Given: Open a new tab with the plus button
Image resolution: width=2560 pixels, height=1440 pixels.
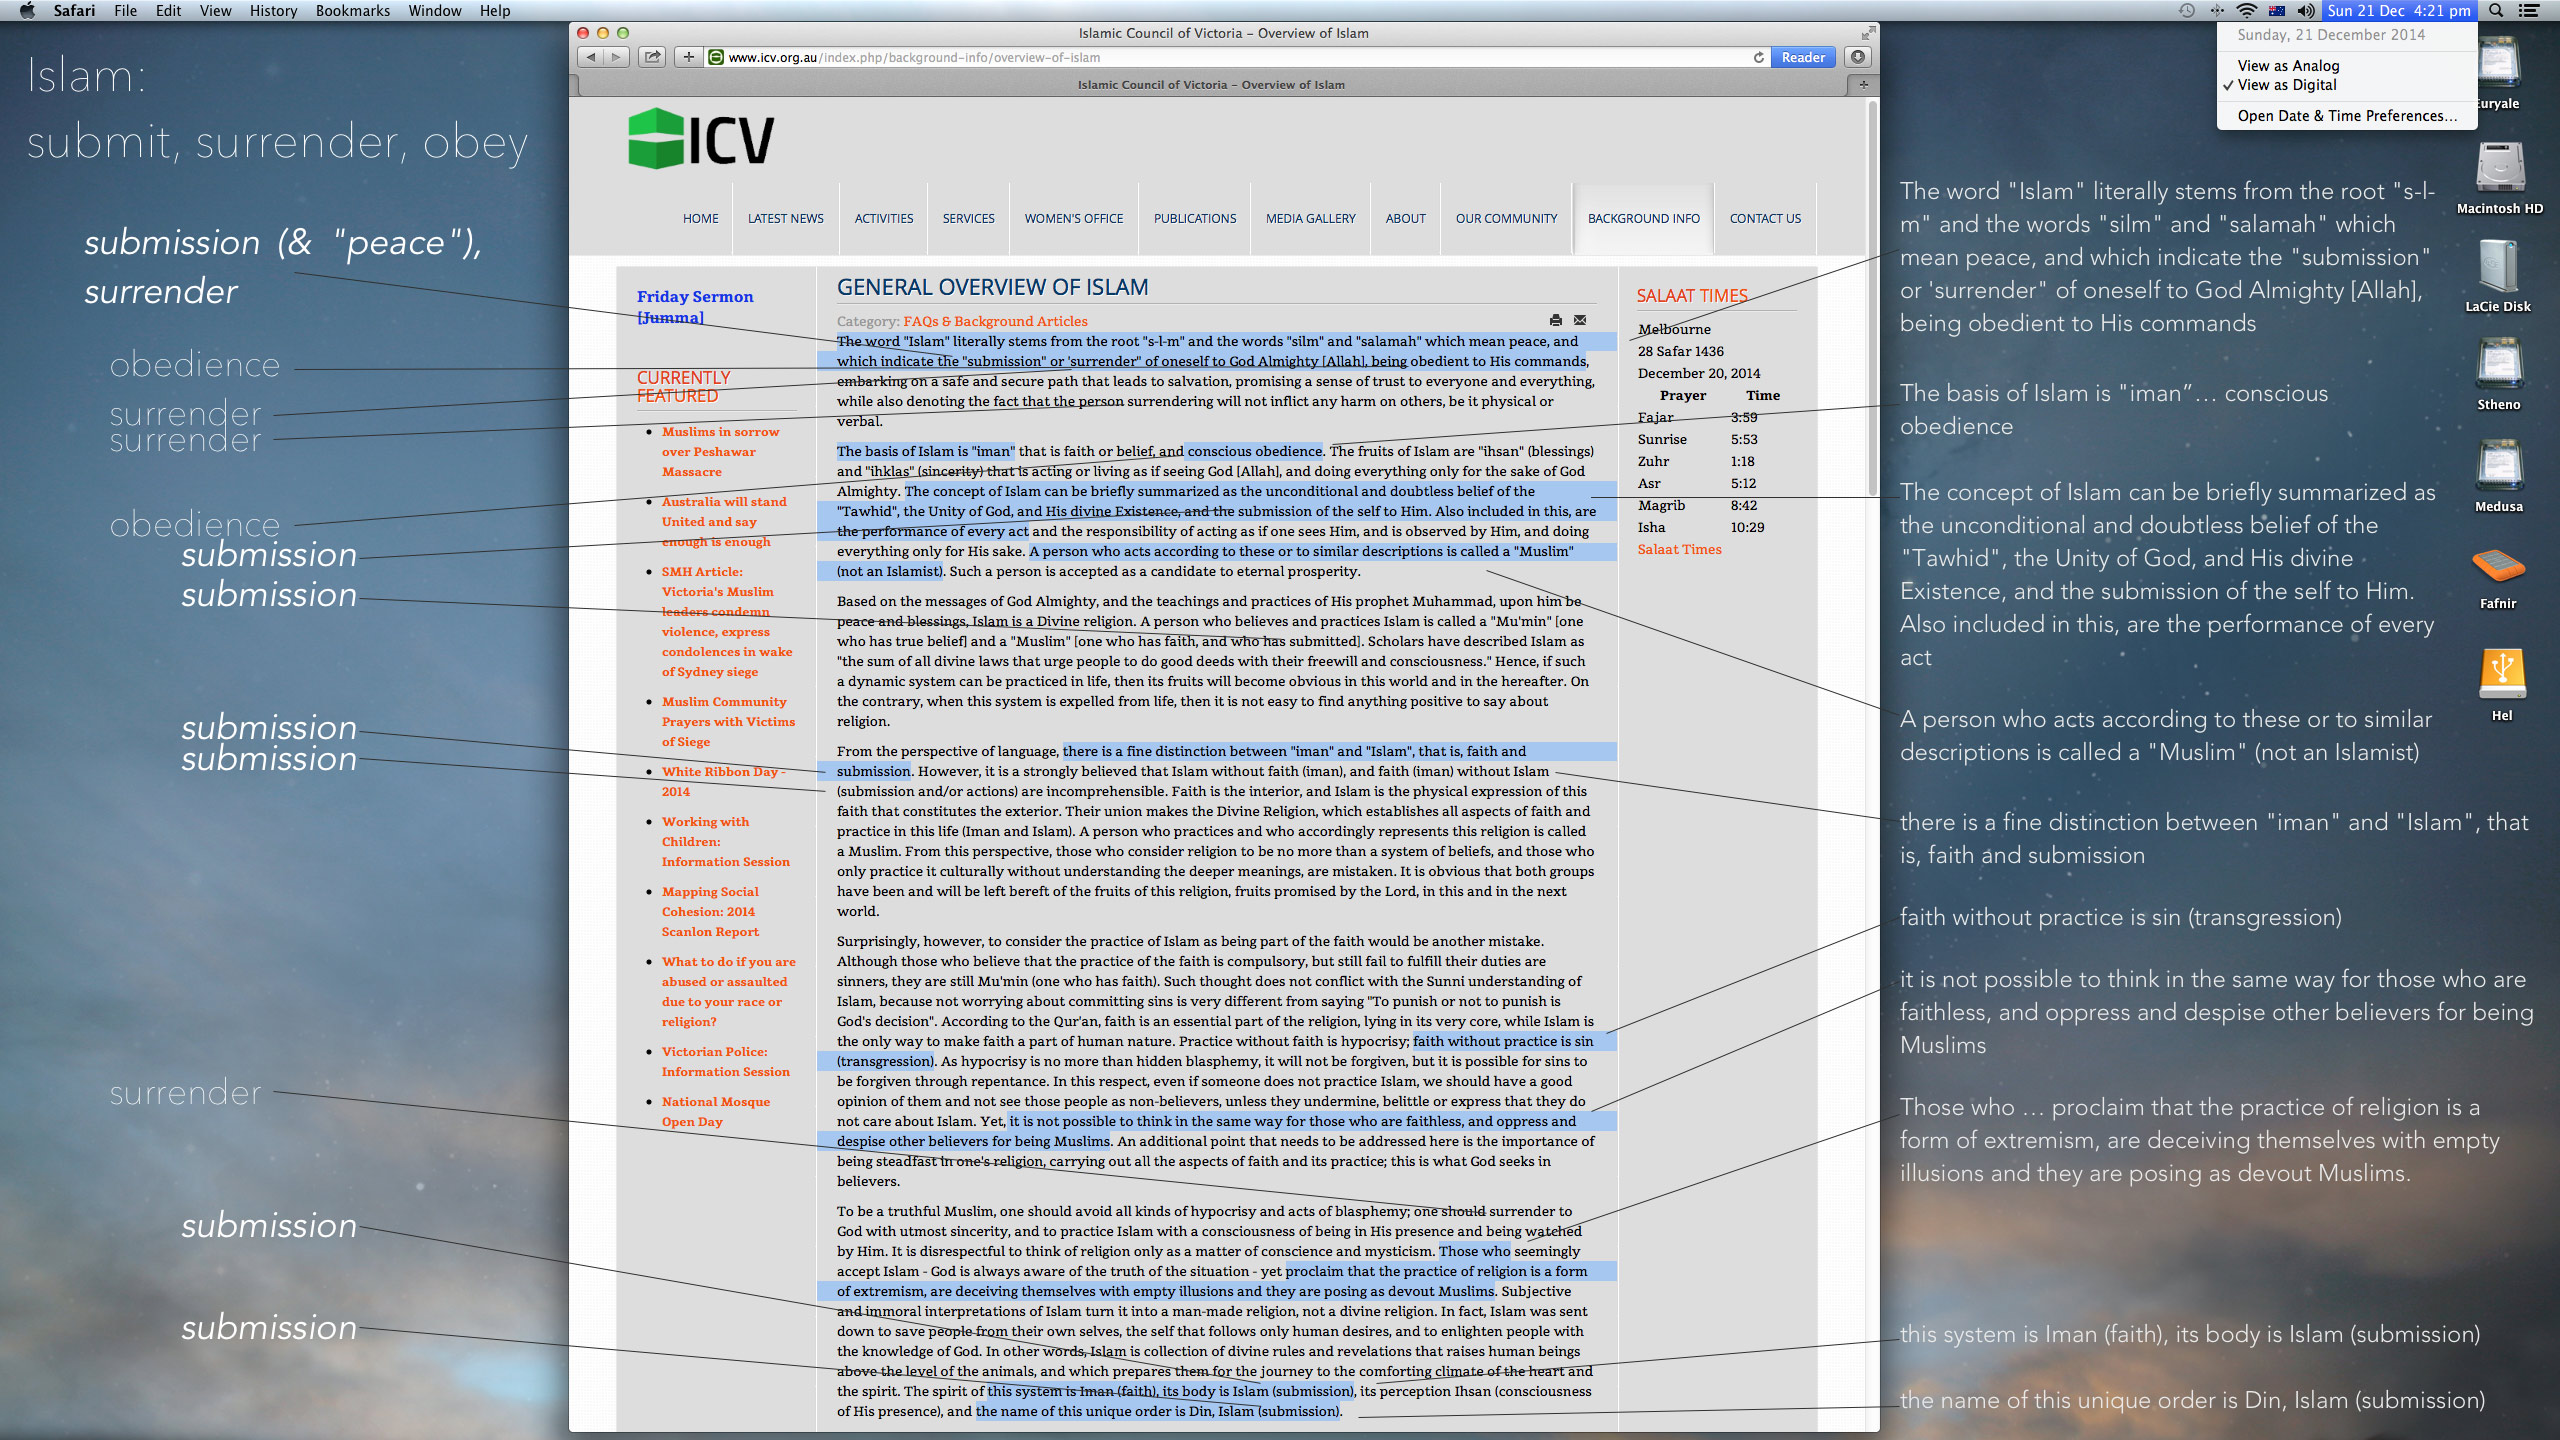Looking at the screenshot, I should coord(1863,85).
